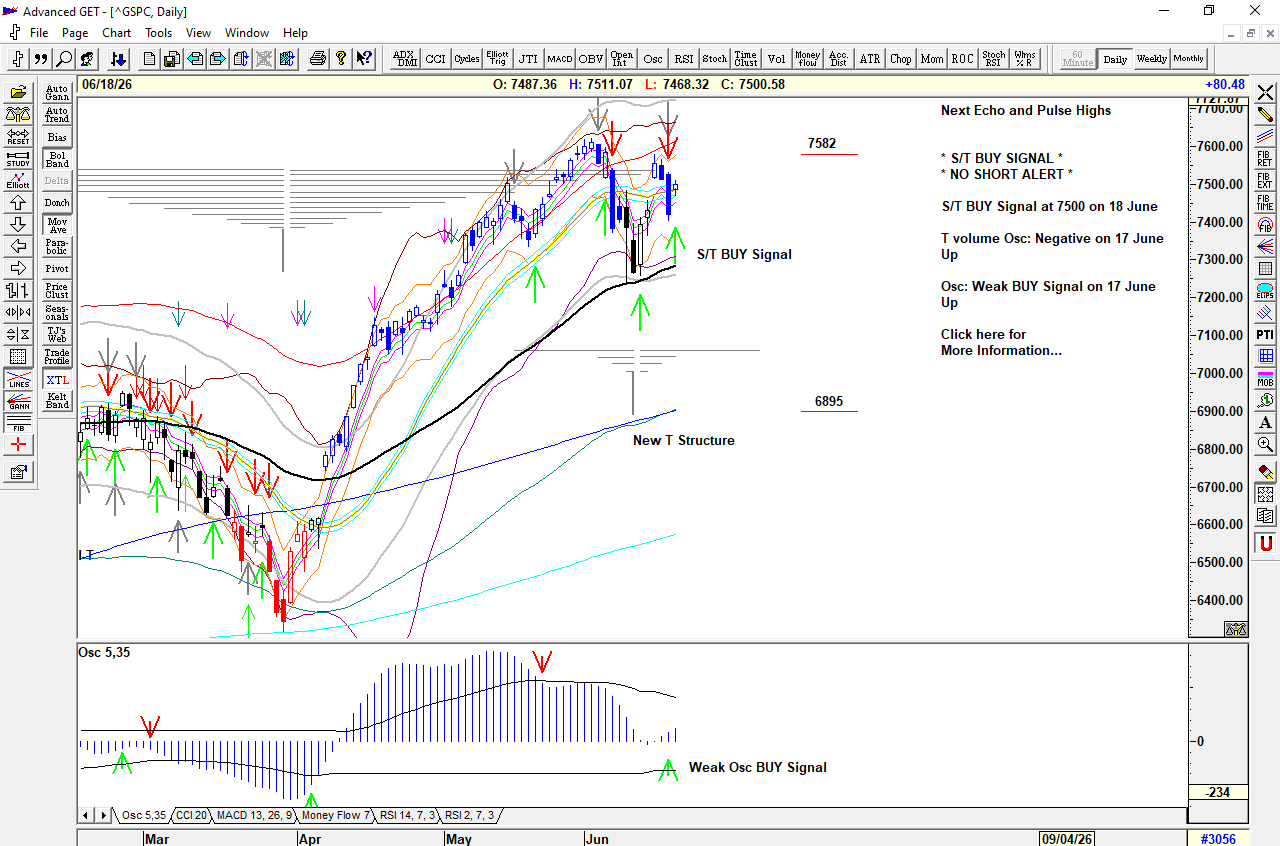The width and height of the screenshot is (1280, 846).
Task: Click the printer icon
Action: (318, 59)
